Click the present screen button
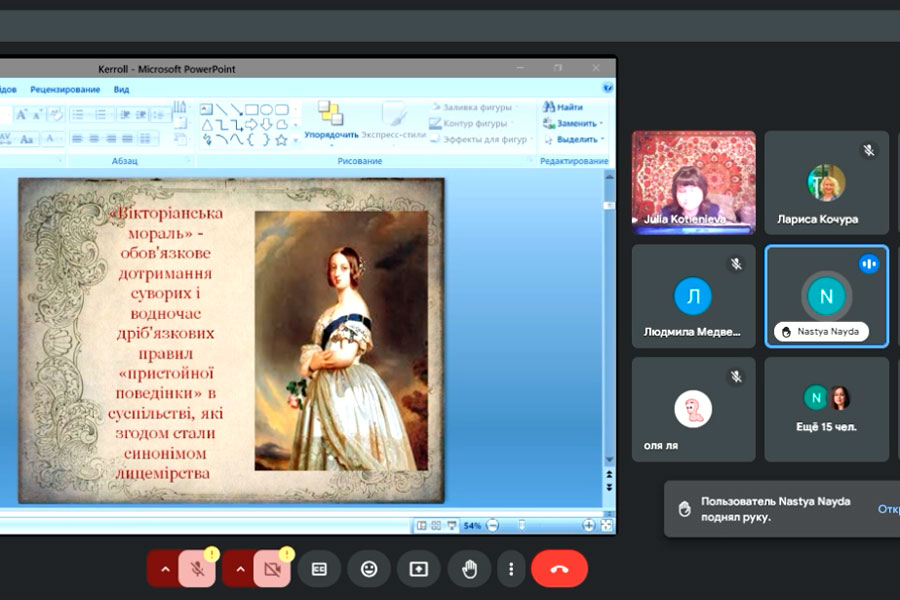The image size is (900, 600). pyautogui.click(x=418, y=569)
